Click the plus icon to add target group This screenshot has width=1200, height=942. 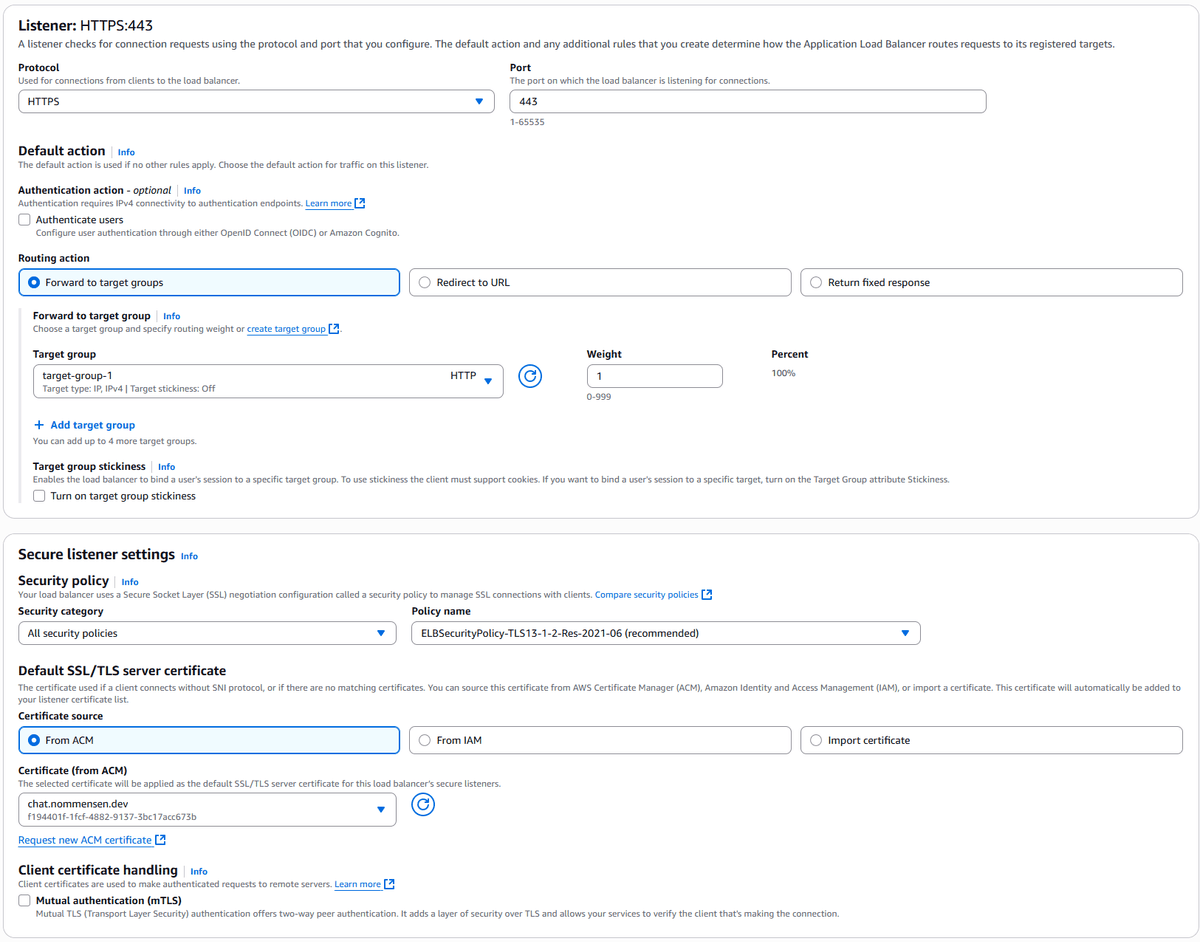pos(39,425)
